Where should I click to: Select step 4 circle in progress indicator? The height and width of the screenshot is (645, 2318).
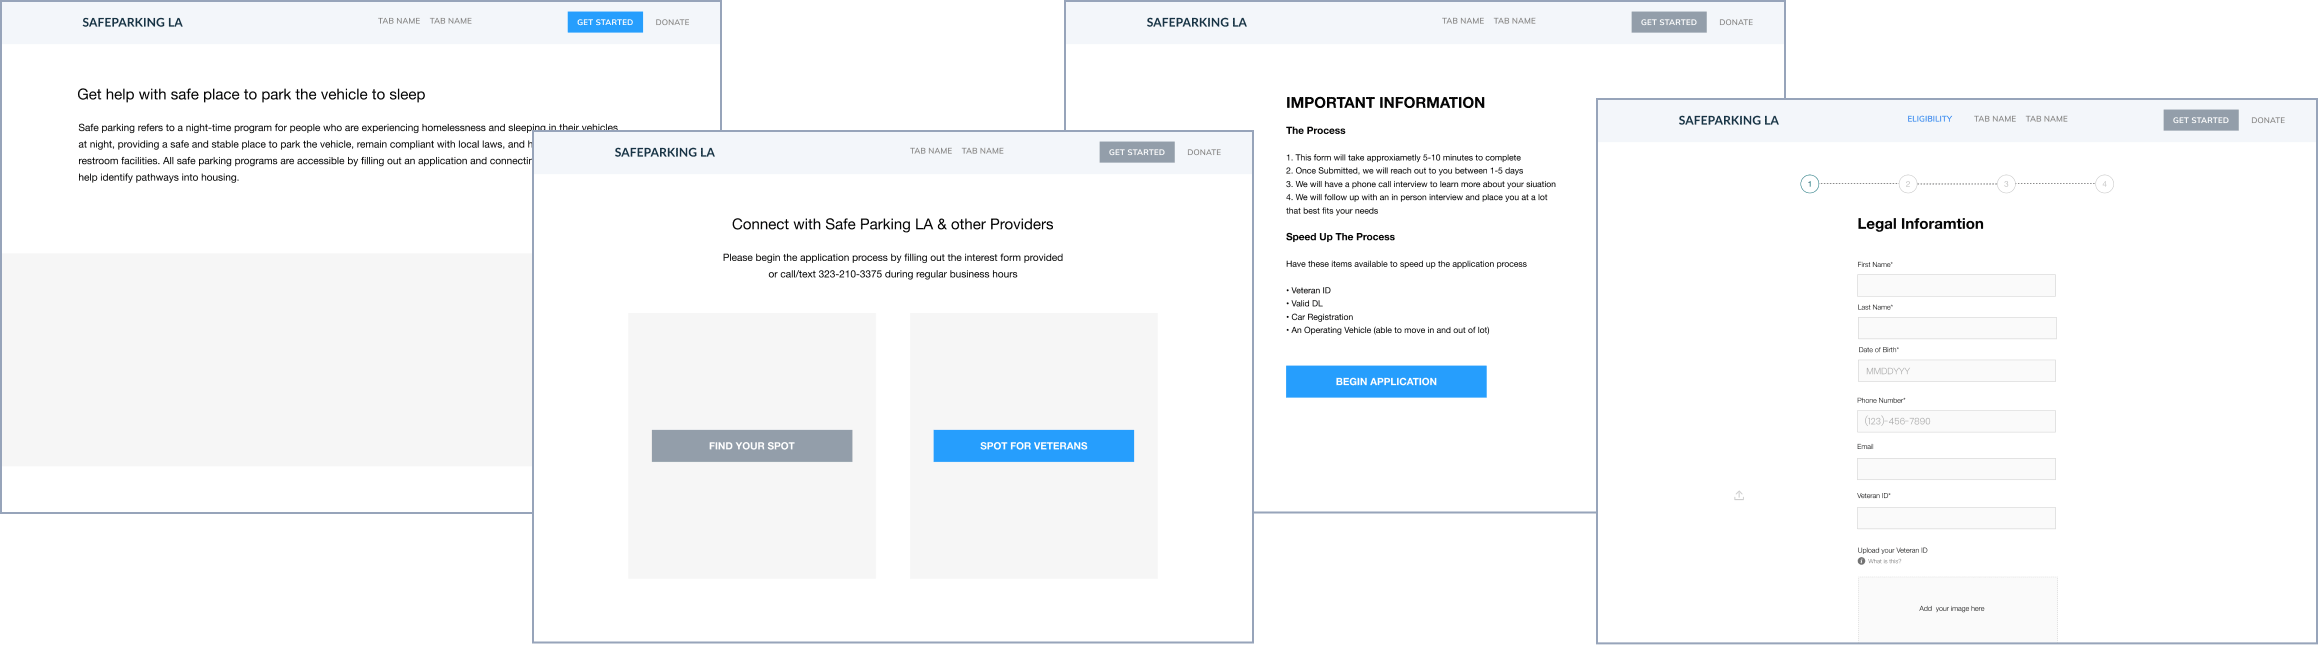click(2104, 184)
